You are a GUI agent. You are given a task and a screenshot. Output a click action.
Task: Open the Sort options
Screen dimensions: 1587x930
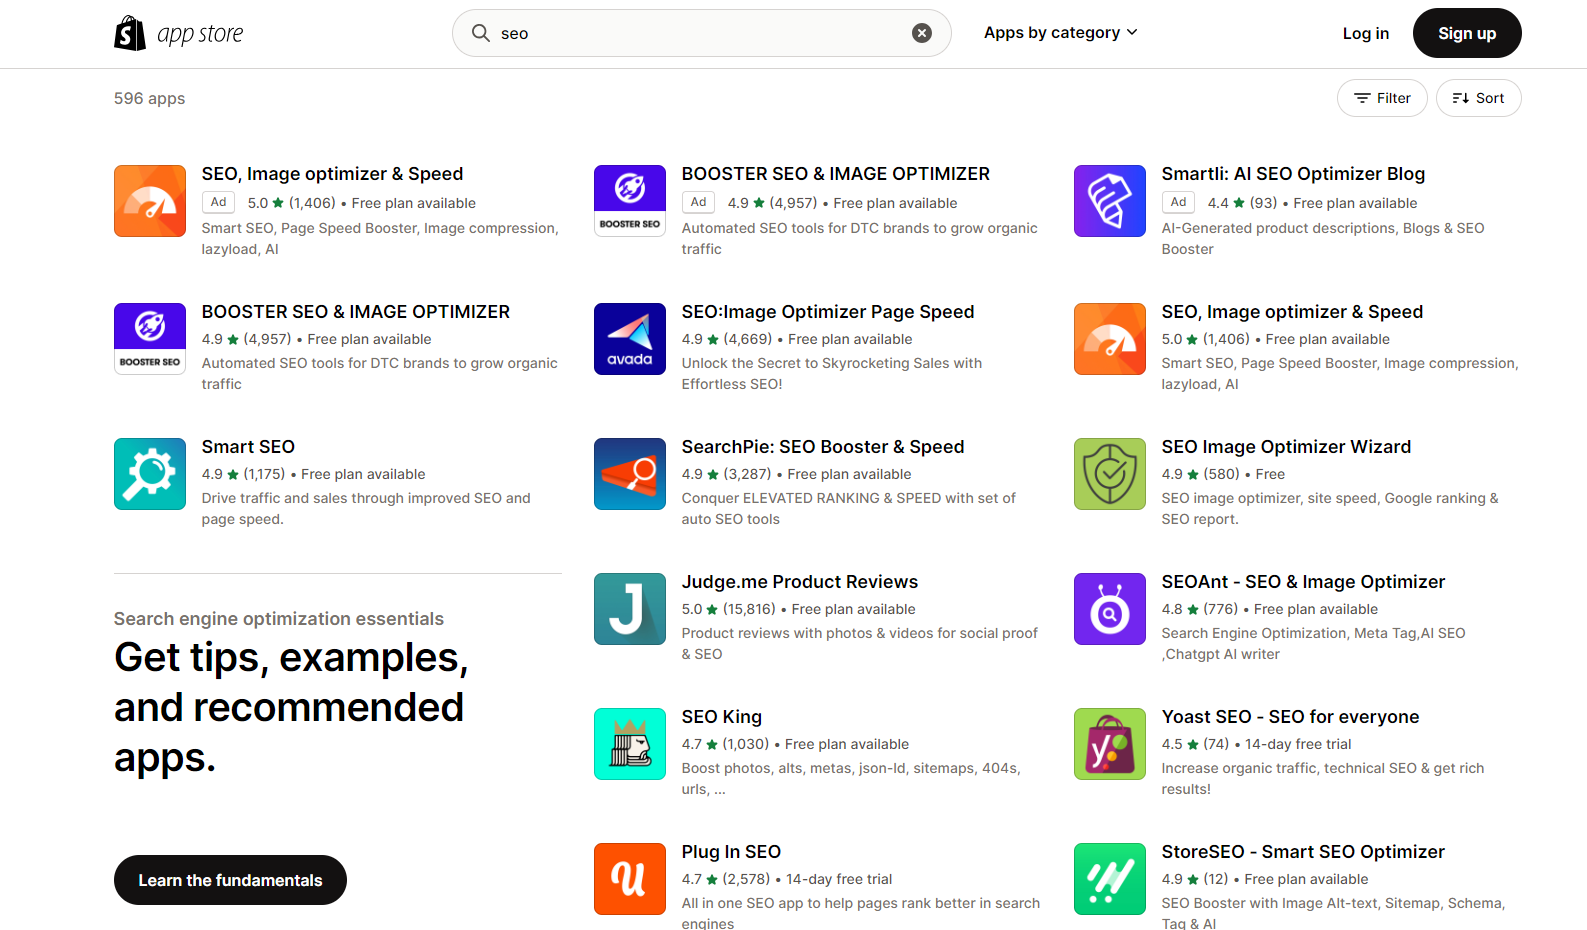pyautogui.click(x=1478, y=98)
